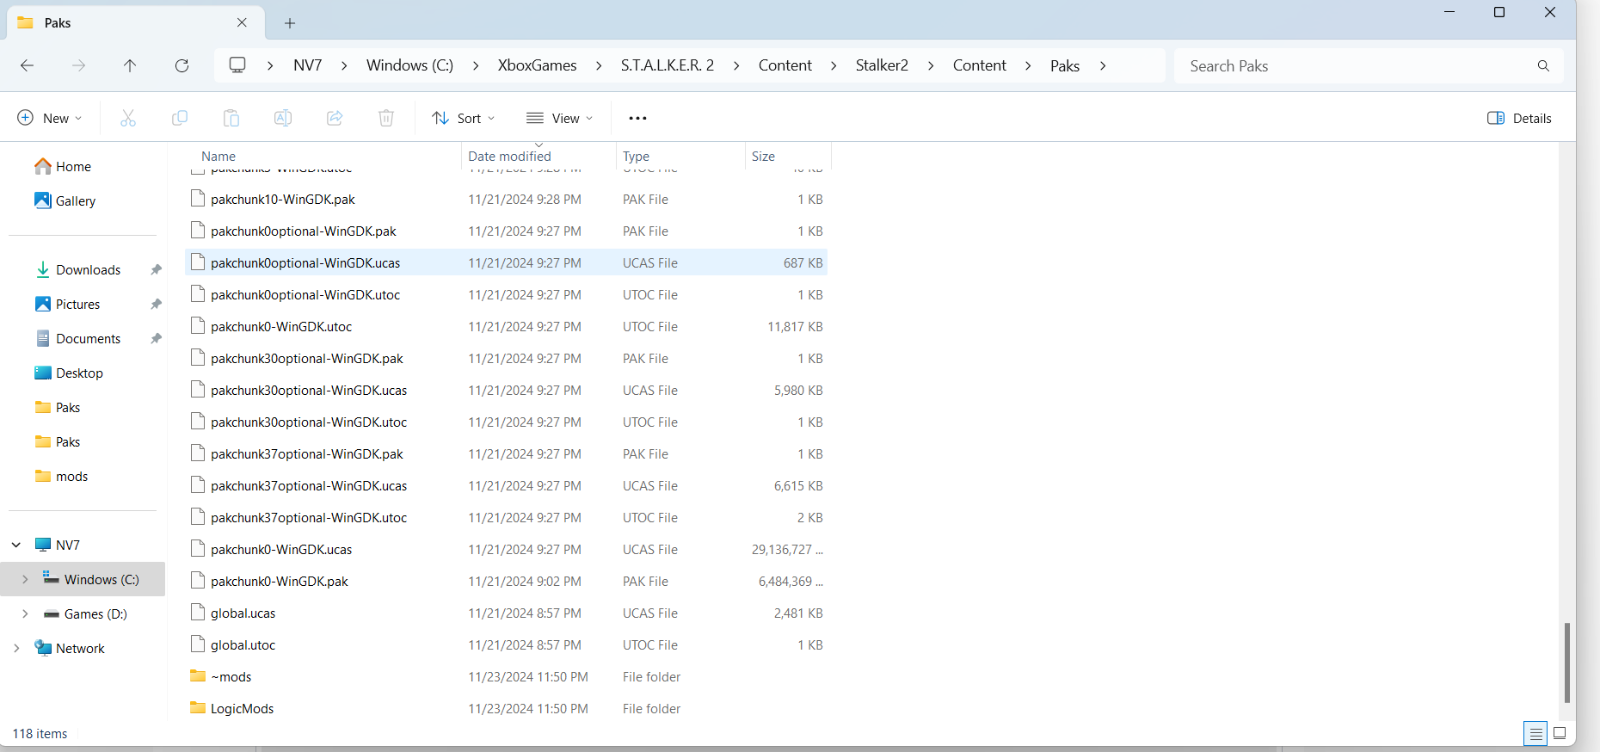Open the View dropdown menu
This screenshot has height=752, width=1600.
[560, 118]
